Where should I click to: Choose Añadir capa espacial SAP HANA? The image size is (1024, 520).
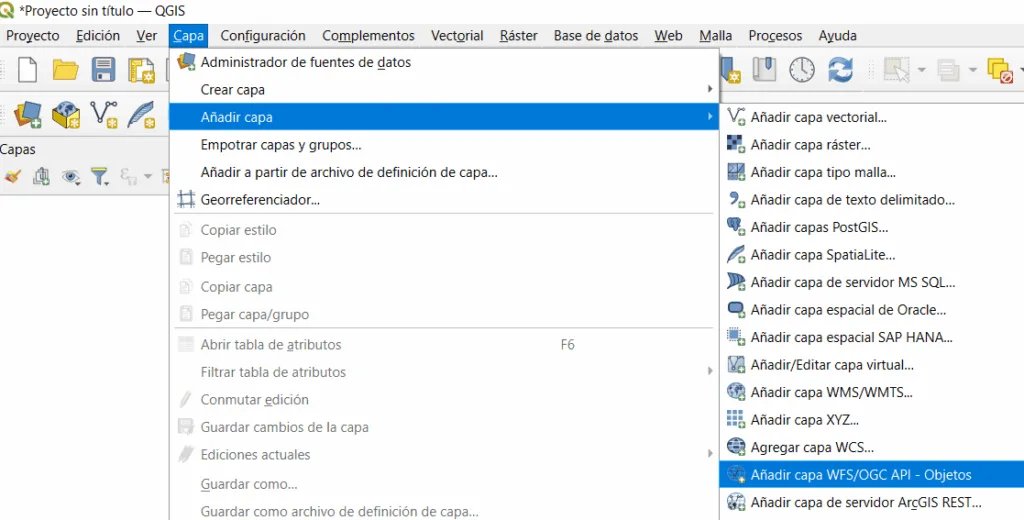tap(872, 336)
